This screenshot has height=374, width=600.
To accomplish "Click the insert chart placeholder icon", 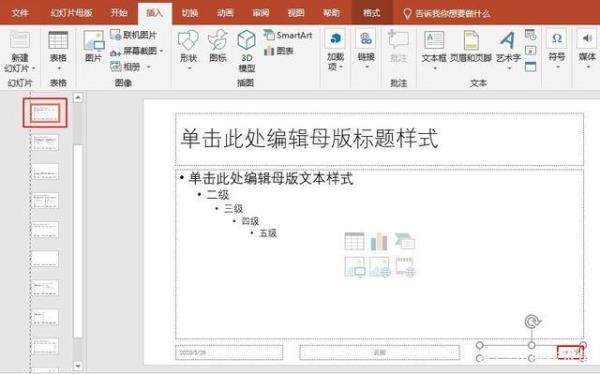I will [379, 241].
